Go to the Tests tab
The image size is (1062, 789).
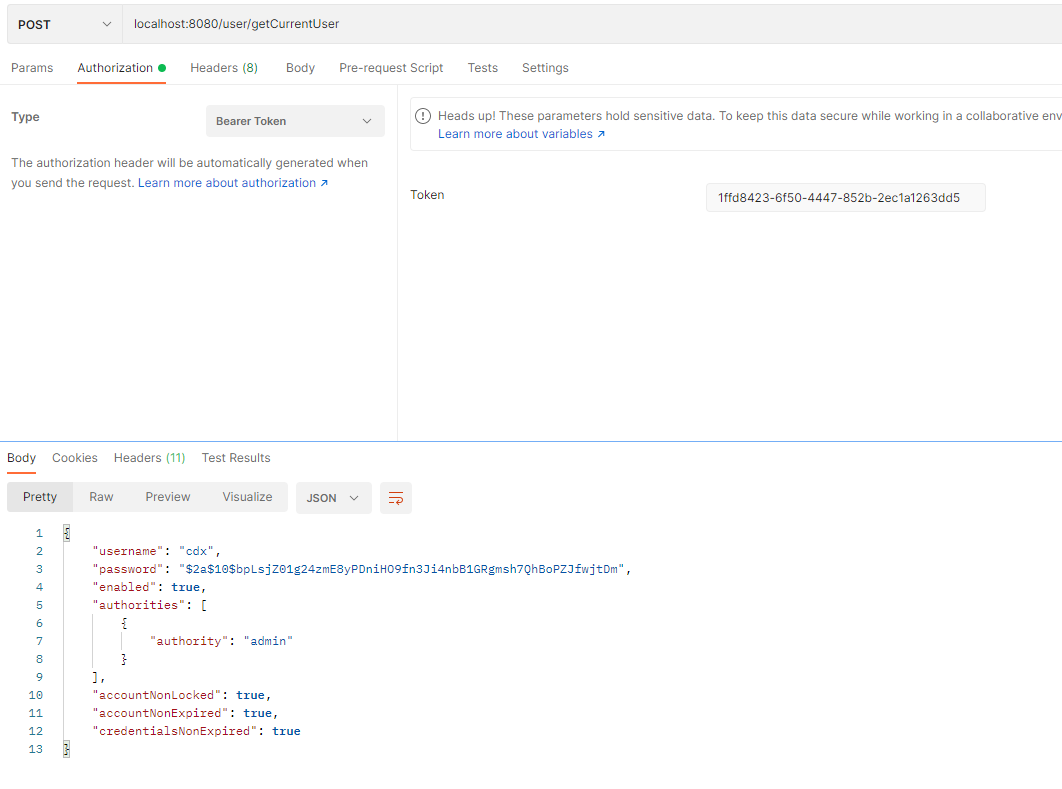482,68
